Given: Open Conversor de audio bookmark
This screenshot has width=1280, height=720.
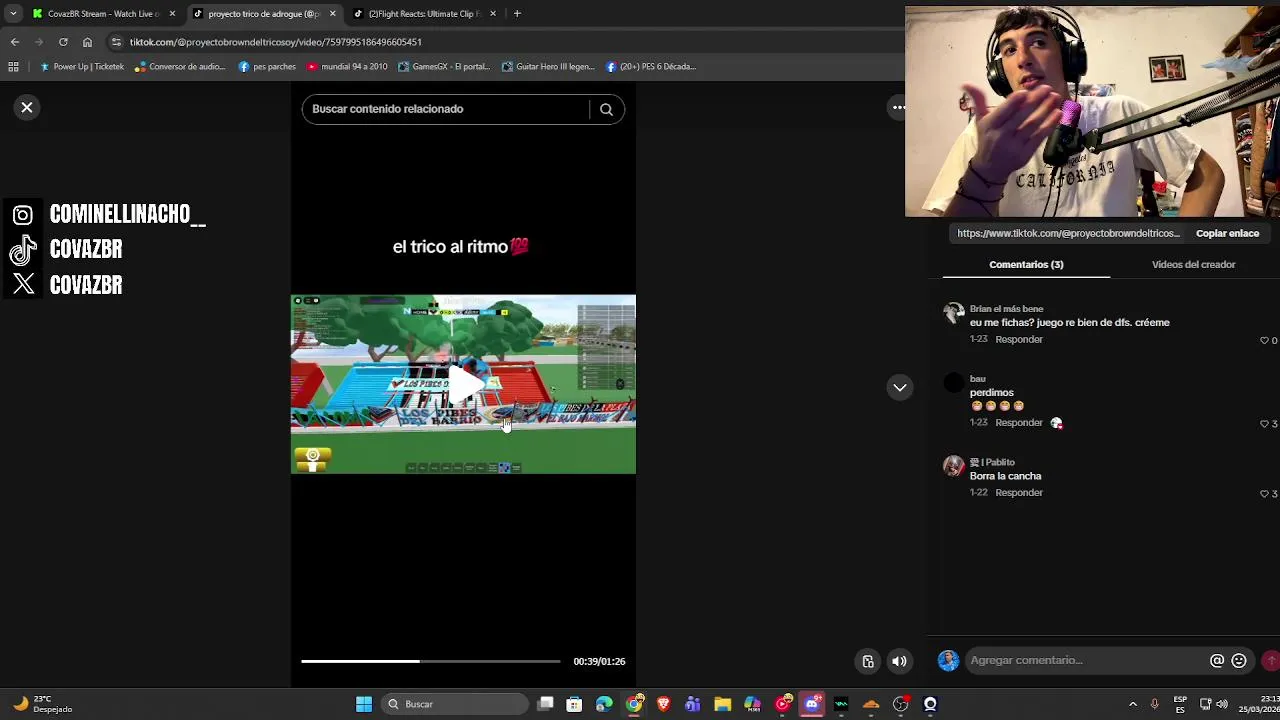Looking at the screenshot, I should point(180,67).
